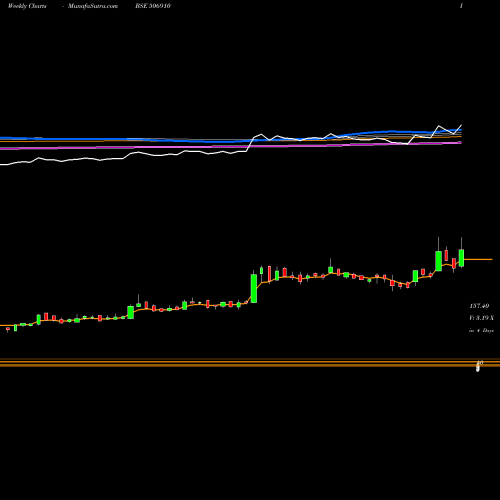Click the 'V: 3.19 X' volume text

[481, 318]
